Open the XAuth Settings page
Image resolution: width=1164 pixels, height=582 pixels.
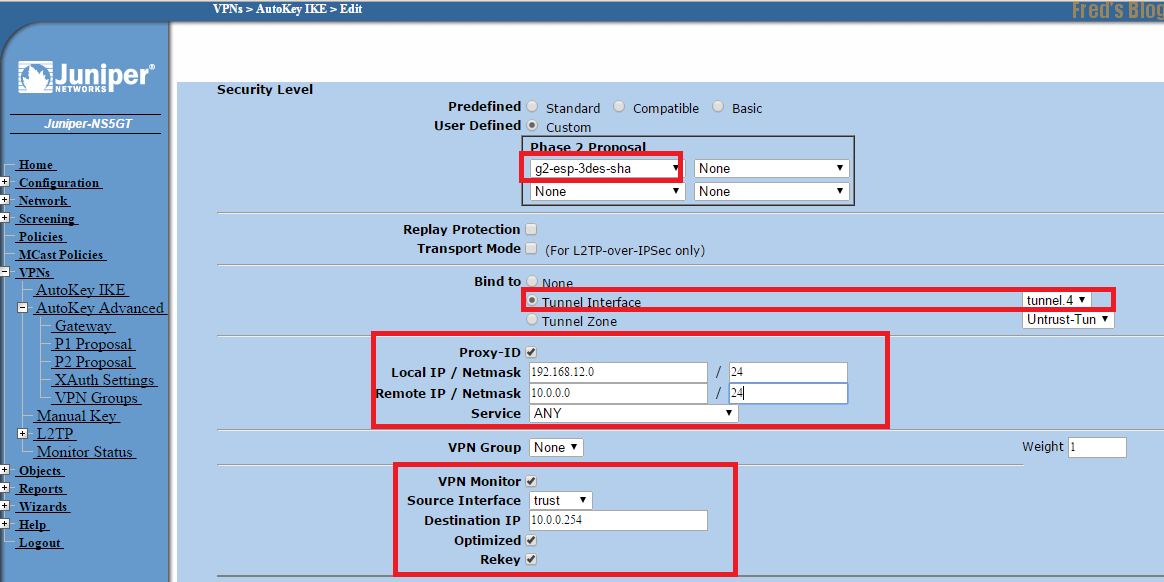(x=104, y=380)
